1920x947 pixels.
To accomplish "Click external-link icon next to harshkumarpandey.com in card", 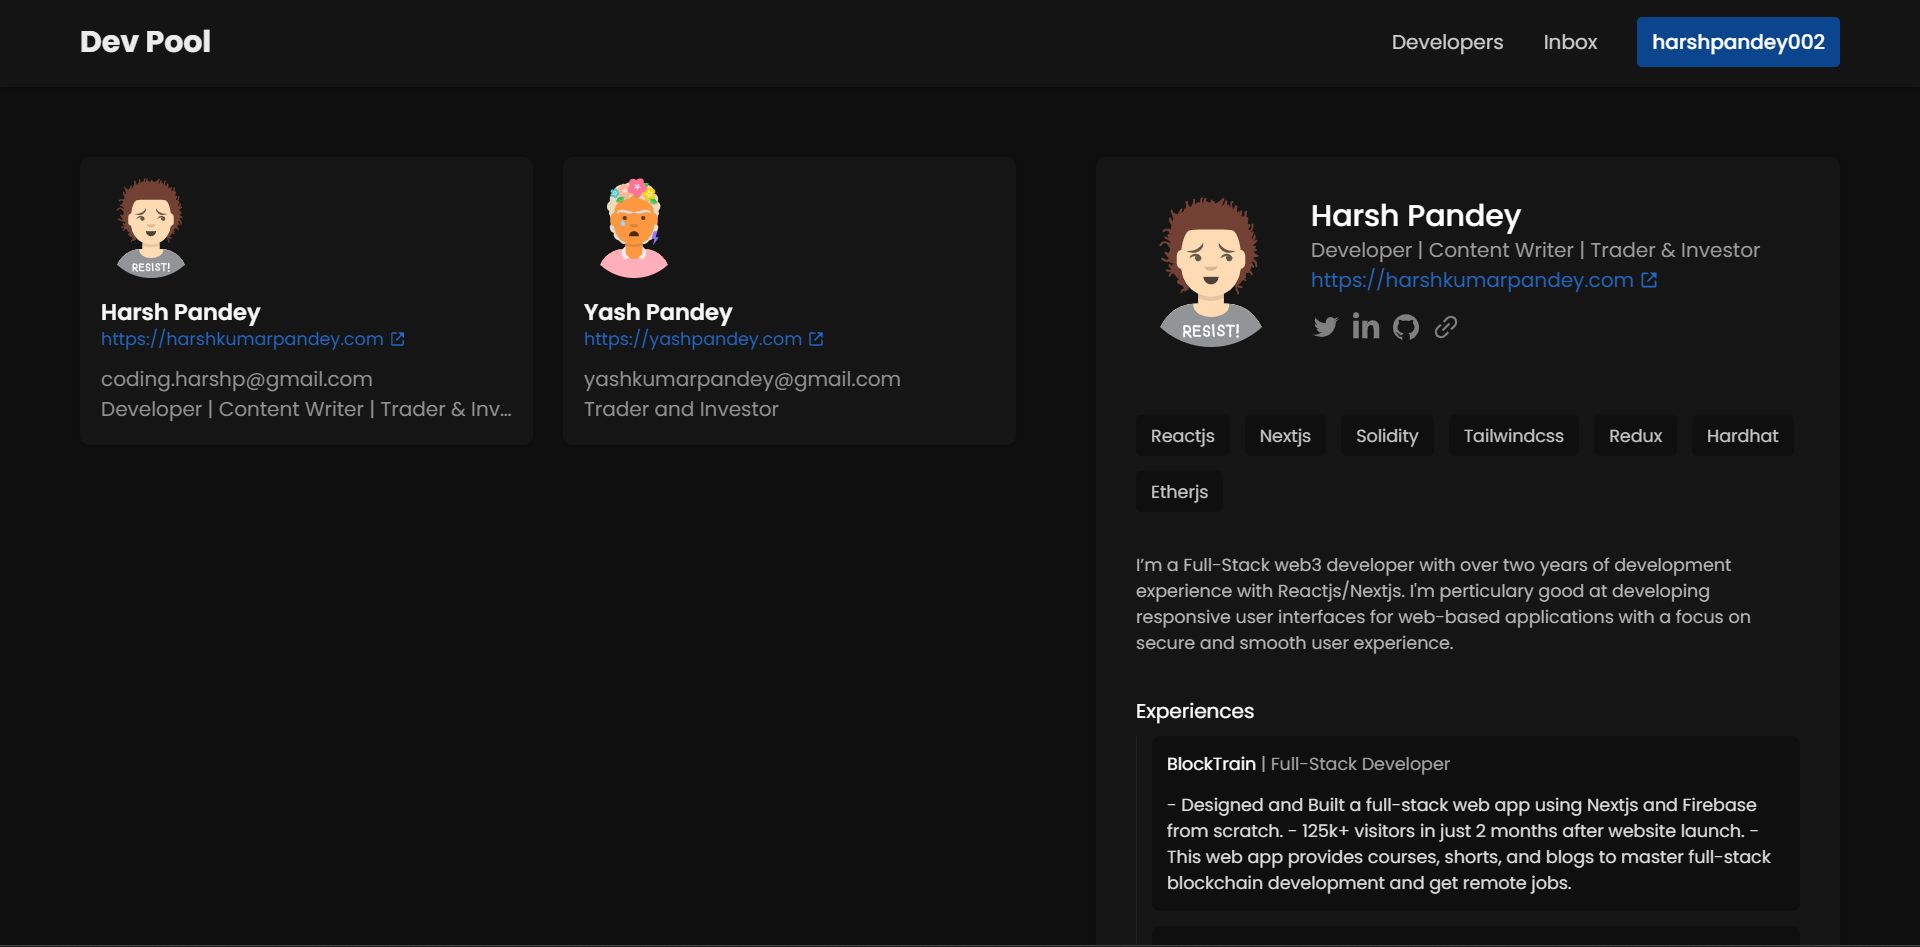I will point(397,339).
